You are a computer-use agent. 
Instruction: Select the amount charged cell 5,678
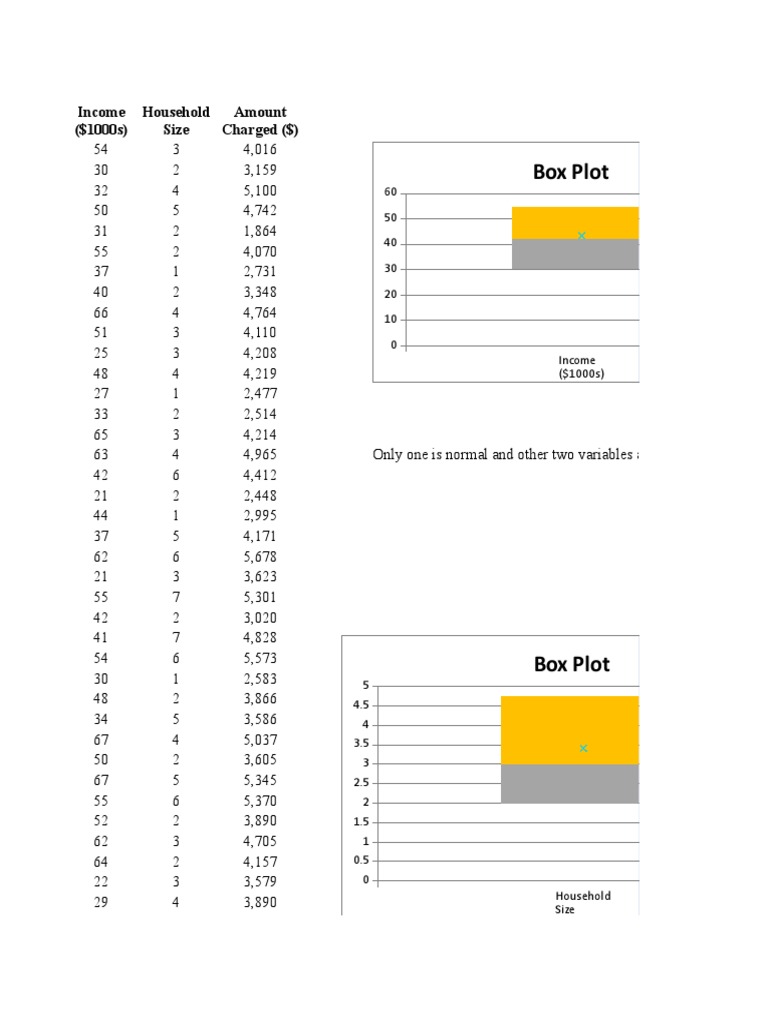(x=260, y=557)
